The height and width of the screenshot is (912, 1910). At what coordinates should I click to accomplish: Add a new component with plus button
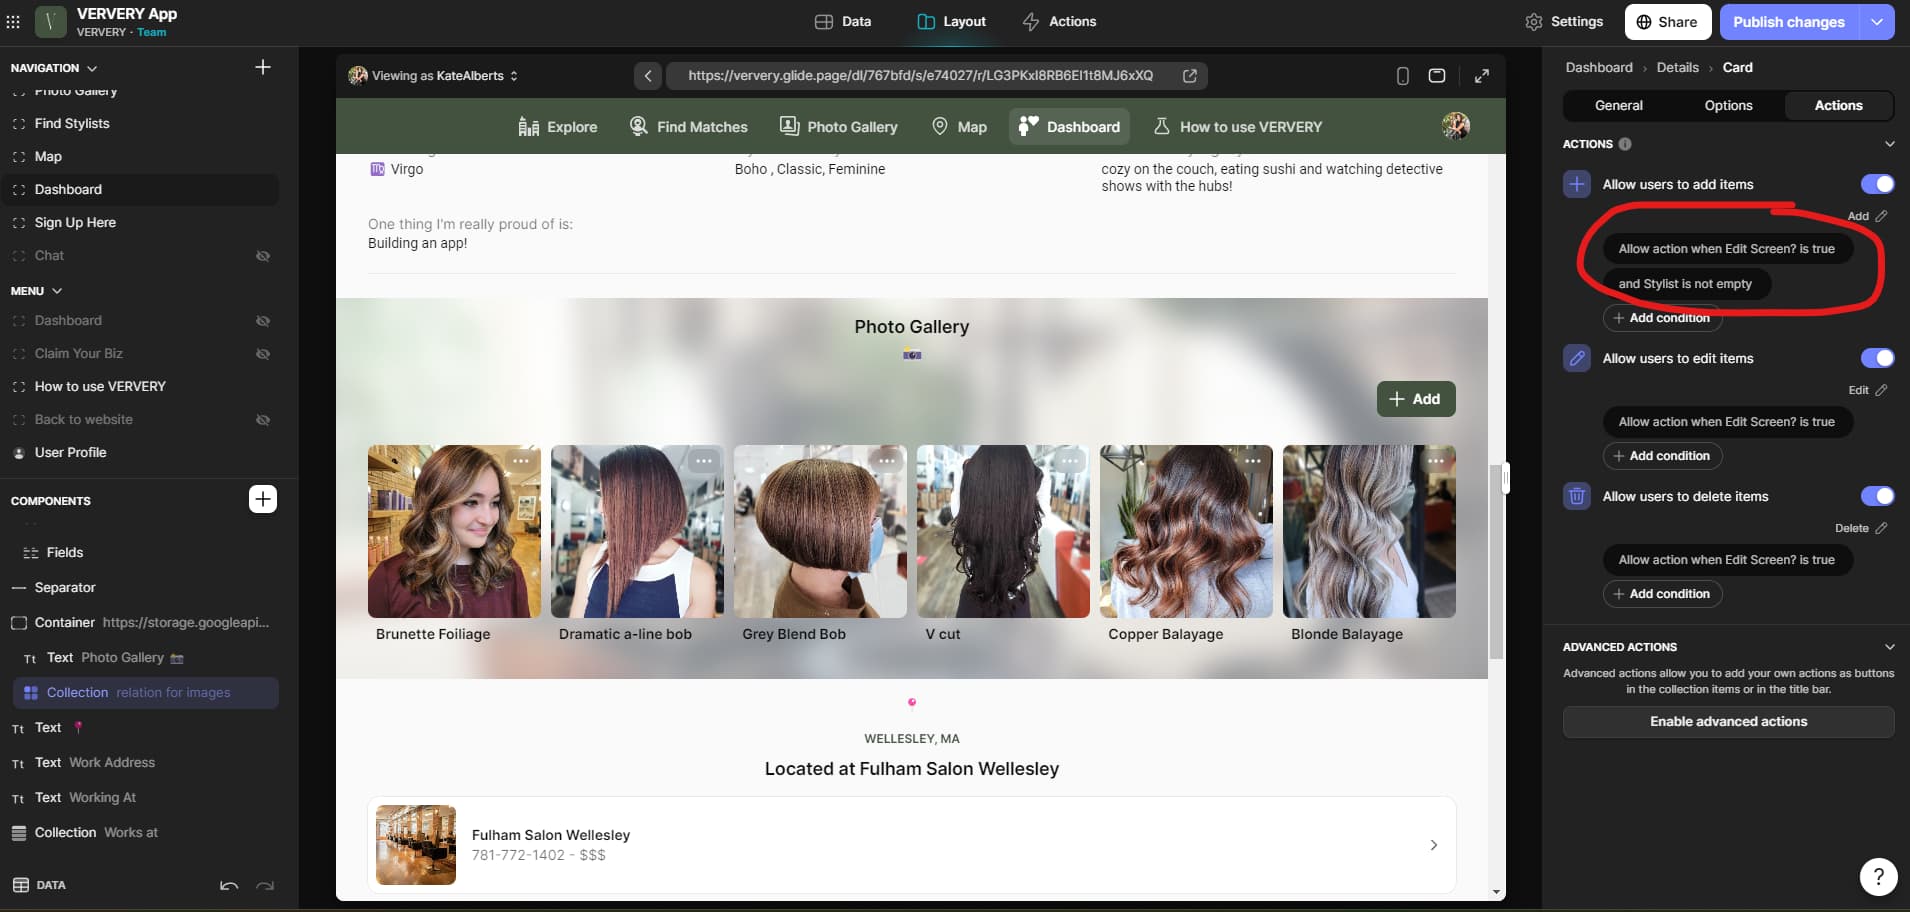coord(263,499)
